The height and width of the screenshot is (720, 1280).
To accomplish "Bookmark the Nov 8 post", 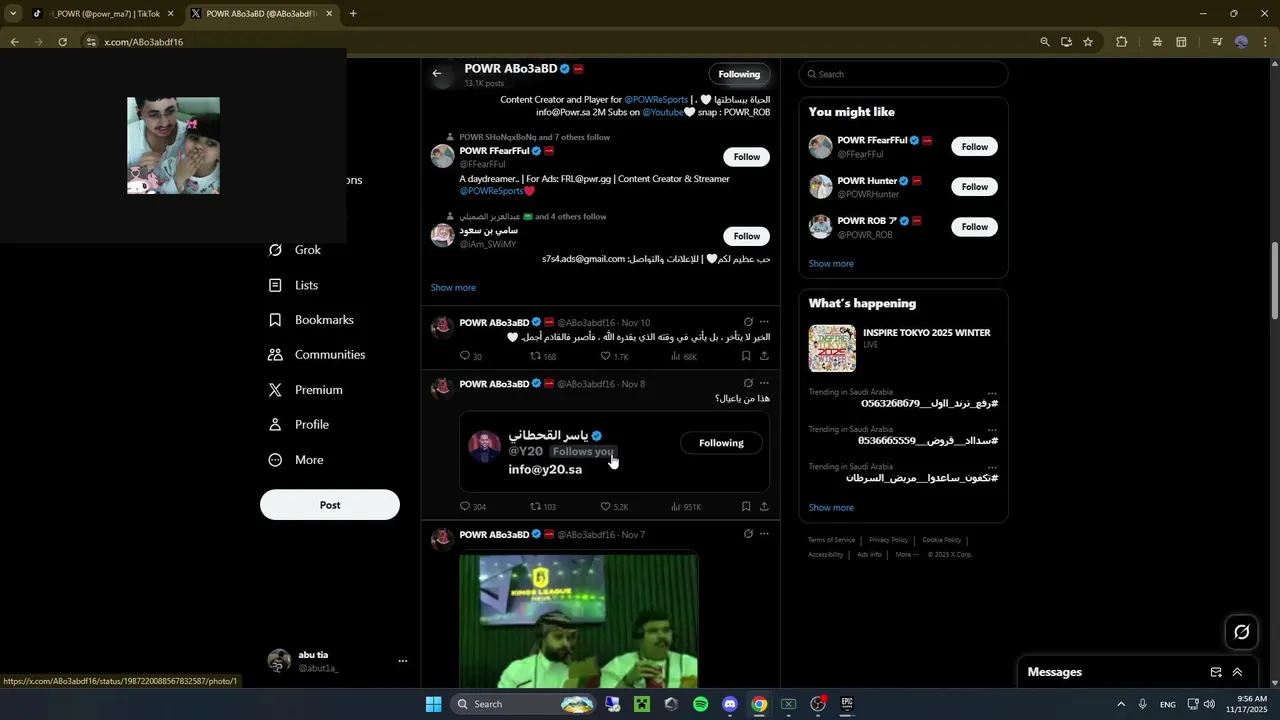I will pos(746,507).
